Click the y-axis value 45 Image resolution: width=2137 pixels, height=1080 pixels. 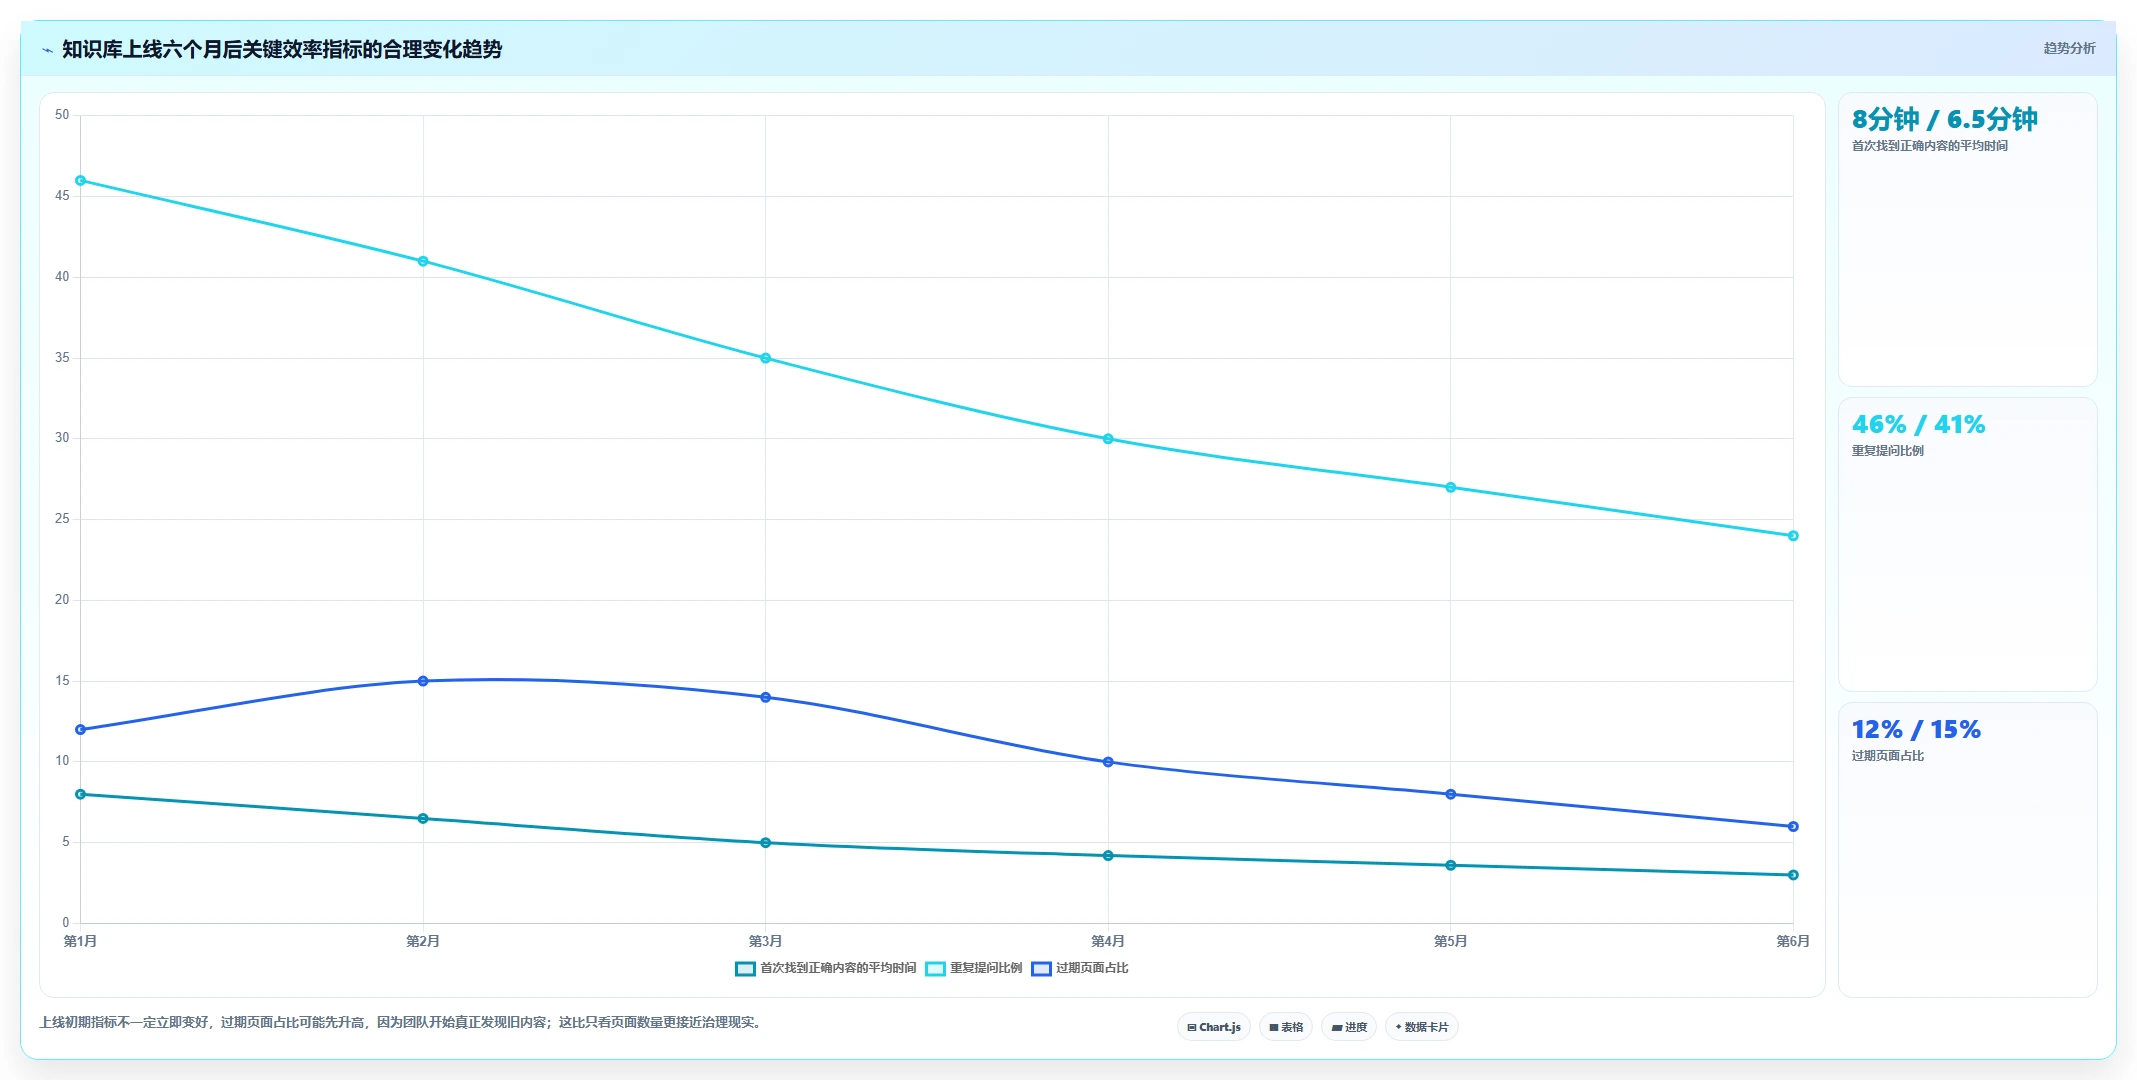tap(62, 196)
